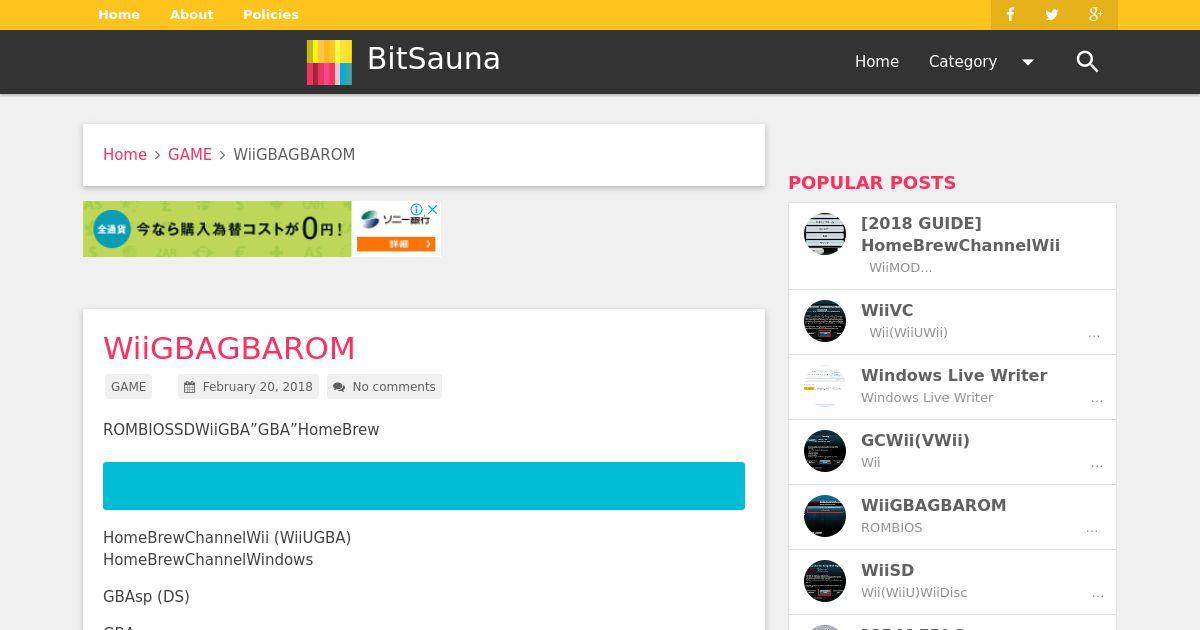Open the ad info icon
The image size is (1200, 630).
[418, 209]
